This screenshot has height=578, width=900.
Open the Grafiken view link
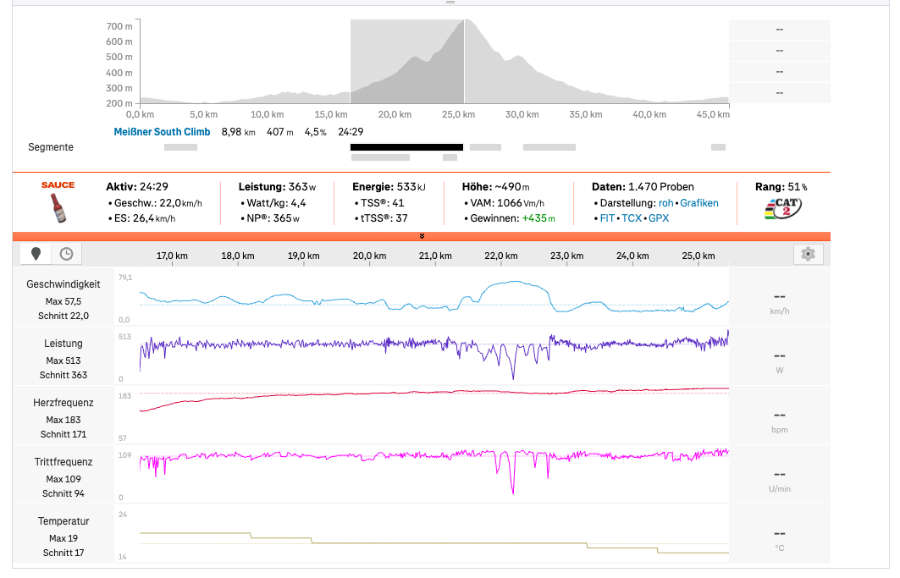[x=699, y=203]
